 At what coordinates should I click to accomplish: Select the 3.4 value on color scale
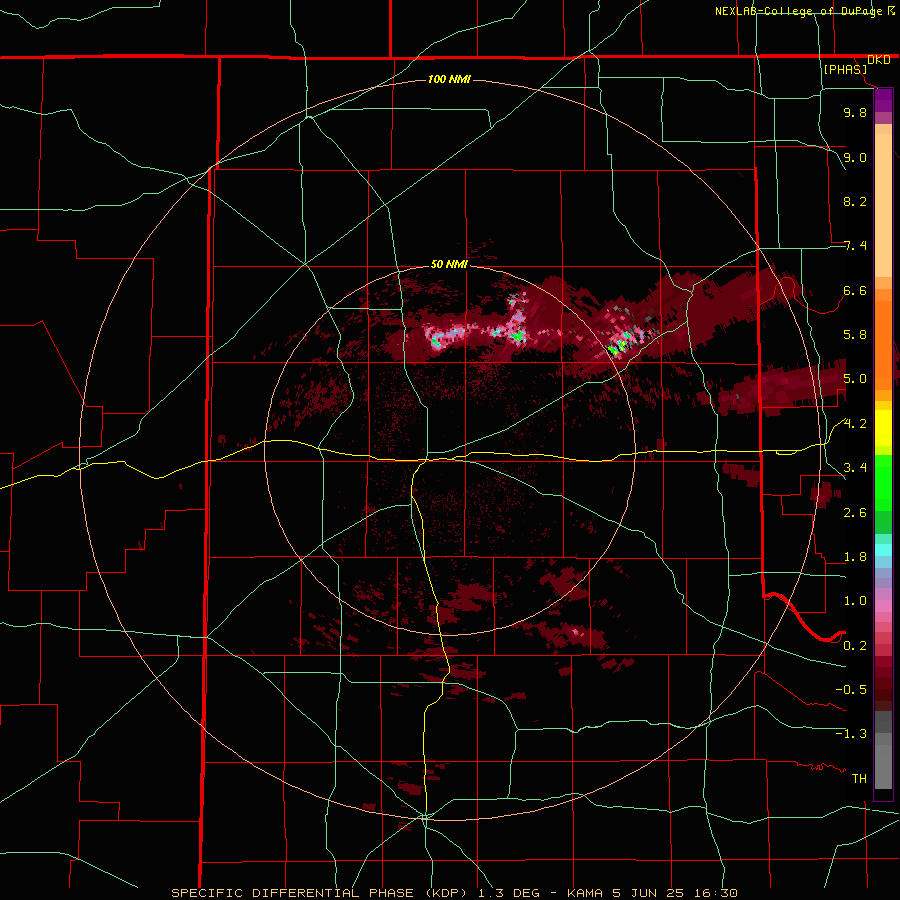click(x=855, y=468)
